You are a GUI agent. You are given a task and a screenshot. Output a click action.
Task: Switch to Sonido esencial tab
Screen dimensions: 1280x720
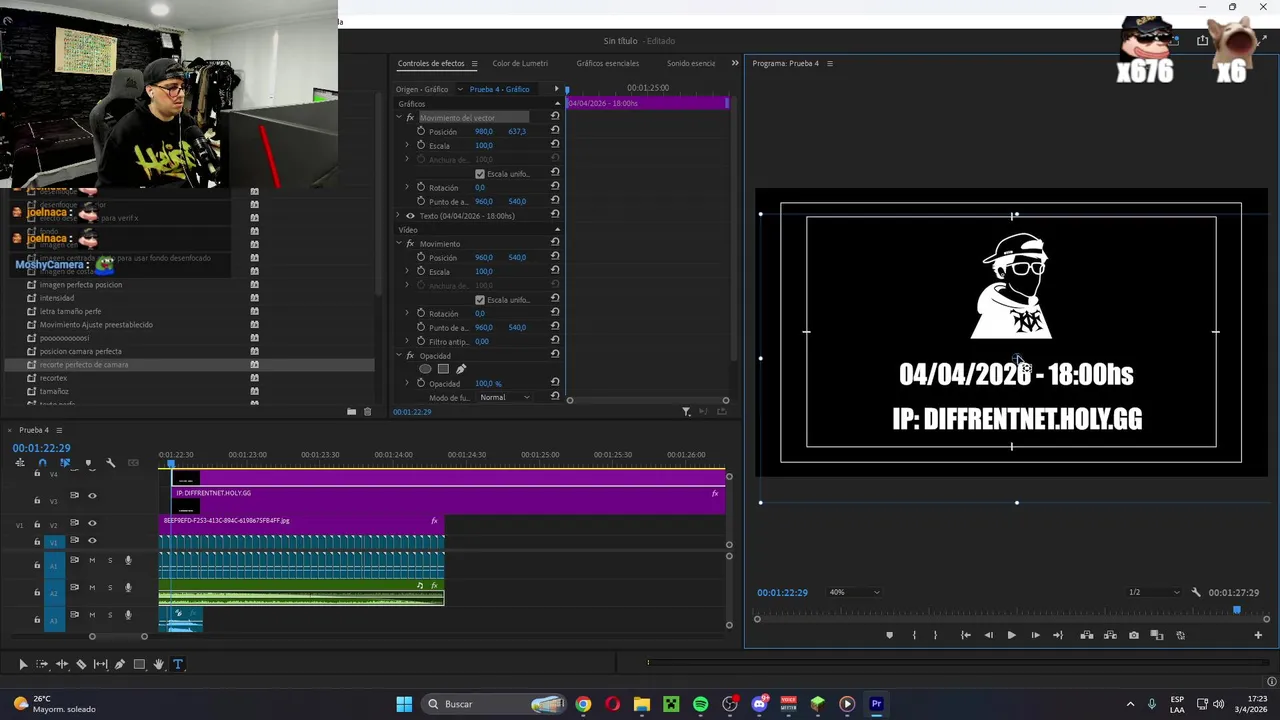pos(691,63)
